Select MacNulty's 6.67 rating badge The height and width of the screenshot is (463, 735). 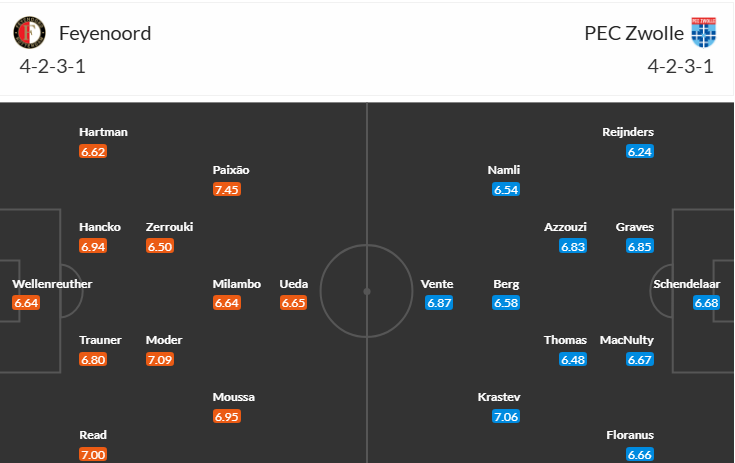tap(640, 360)
